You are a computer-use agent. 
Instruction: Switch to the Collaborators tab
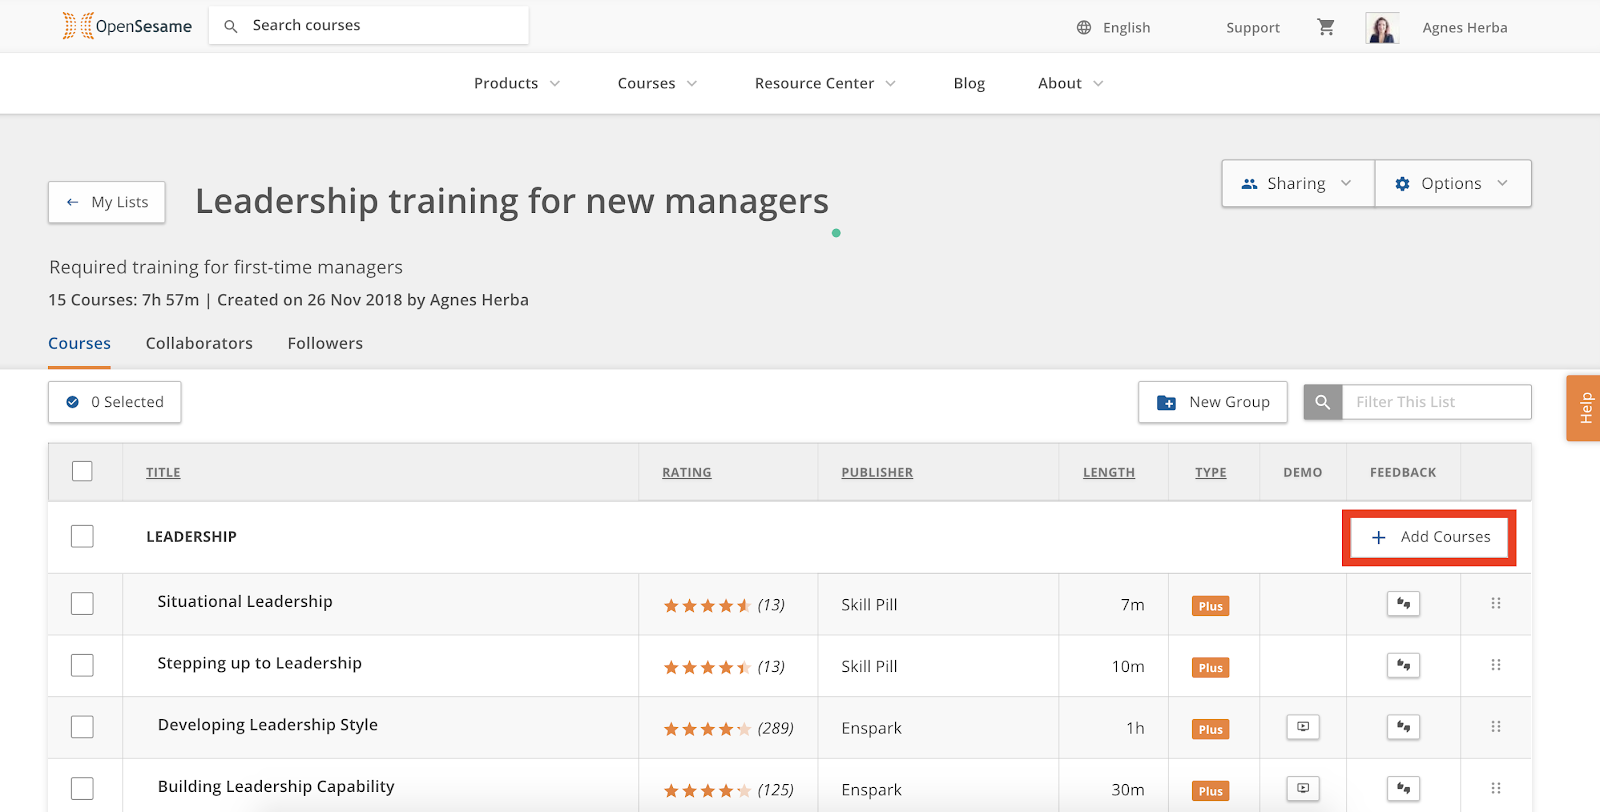click(x=199, y=343)
